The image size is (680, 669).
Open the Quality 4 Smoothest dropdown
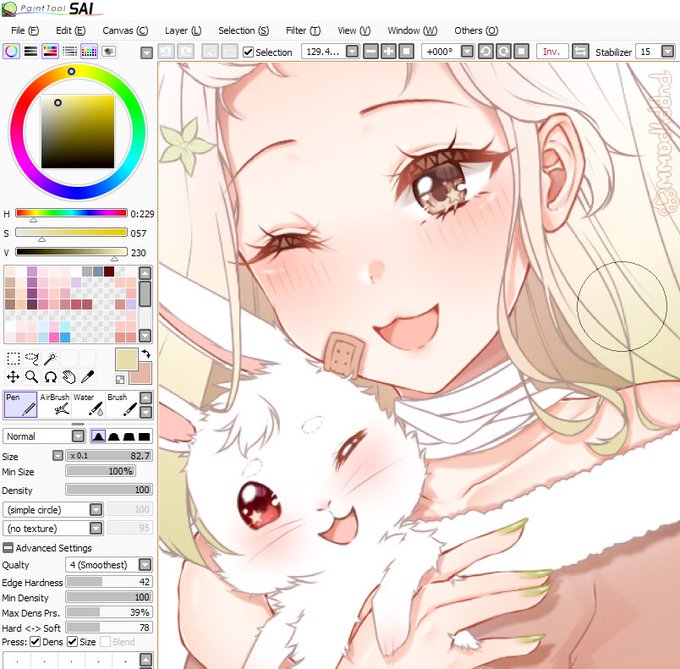[x=145, y=565]
